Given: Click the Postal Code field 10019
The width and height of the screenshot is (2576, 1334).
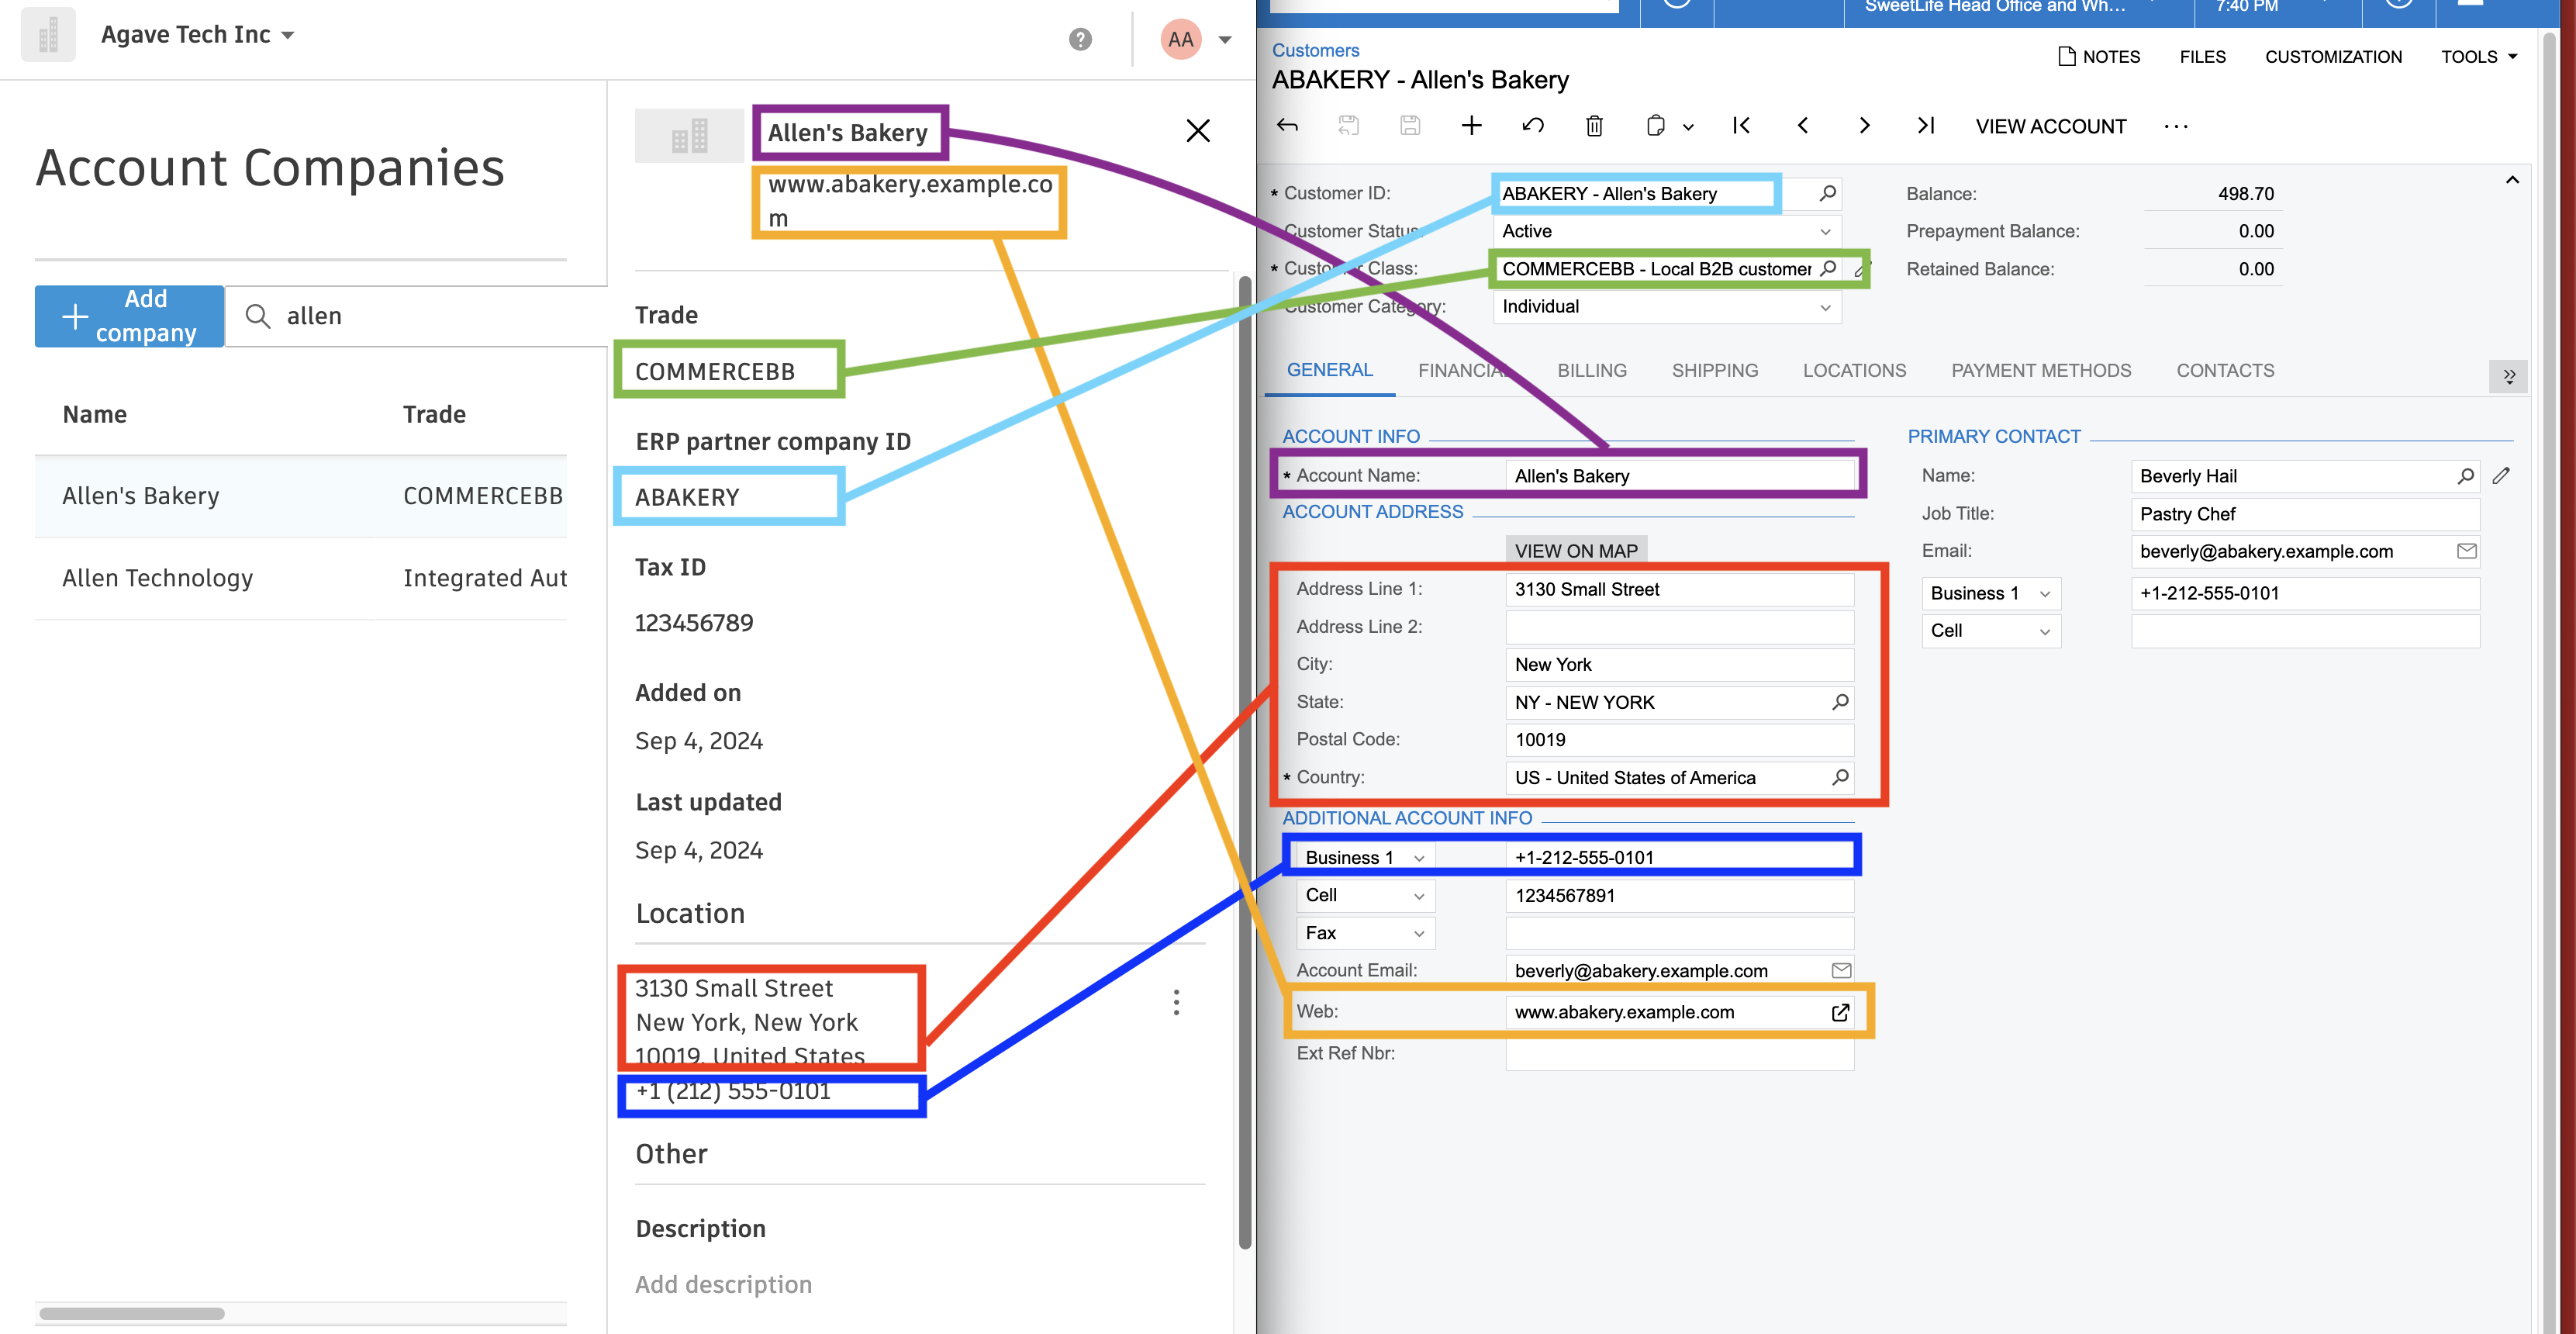Looking at the screenshot, I should [x=1679, y=740].
